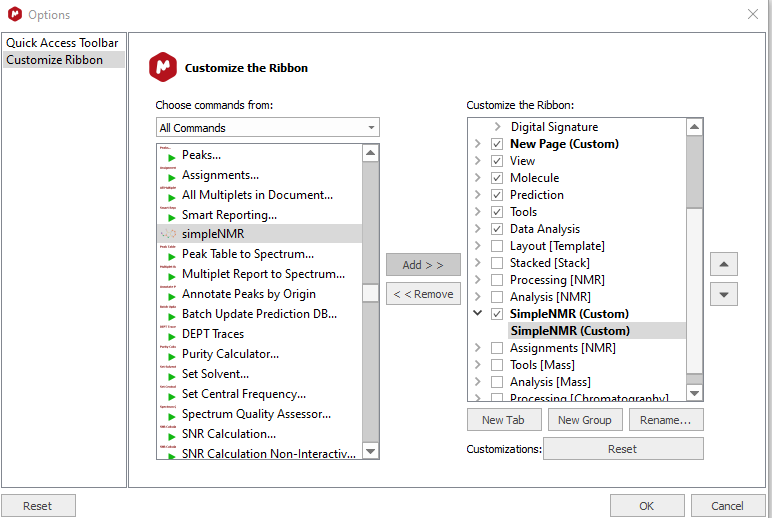Click the Rename... button

pos(666,420)
